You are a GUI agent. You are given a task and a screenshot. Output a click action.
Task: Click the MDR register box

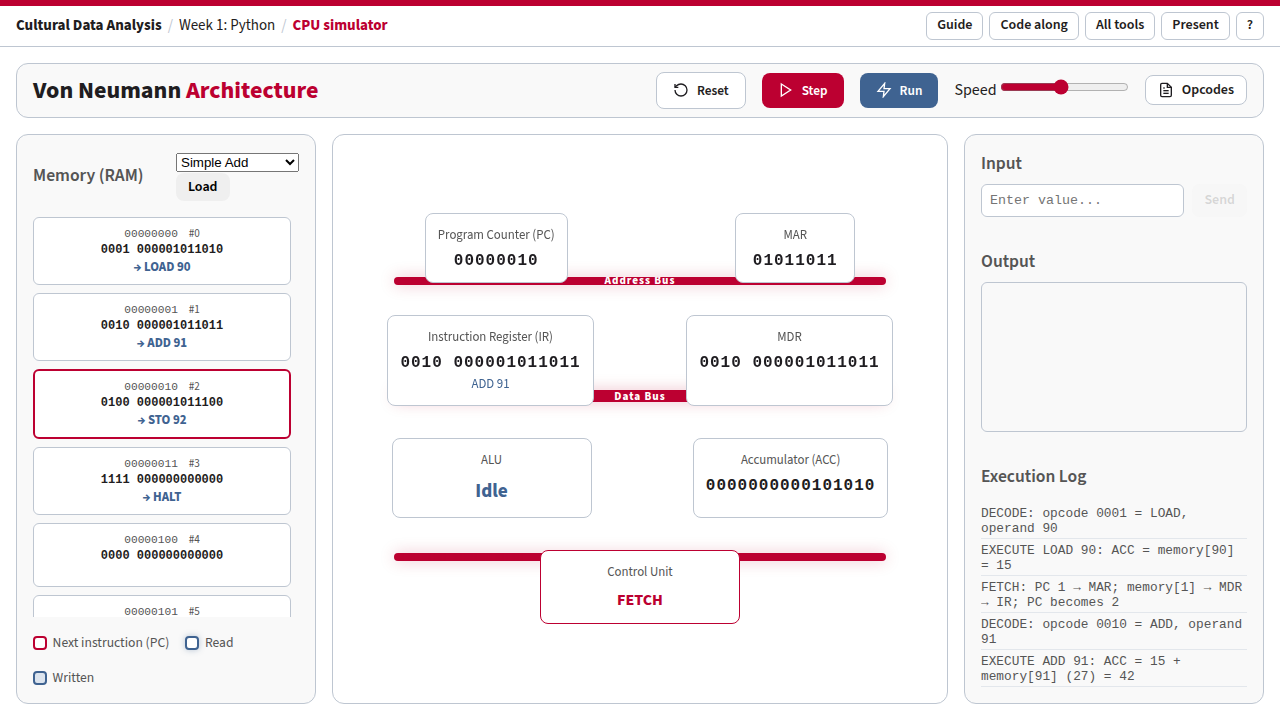coord(789,361)
